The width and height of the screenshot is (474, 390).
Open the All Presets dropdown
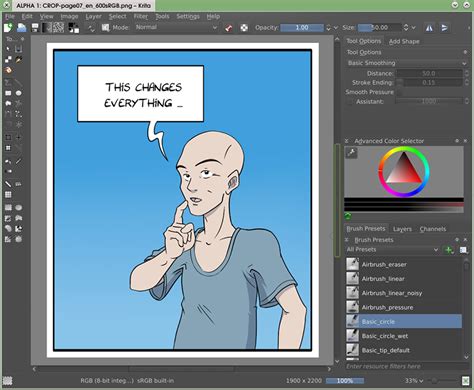tap(392, 249)
